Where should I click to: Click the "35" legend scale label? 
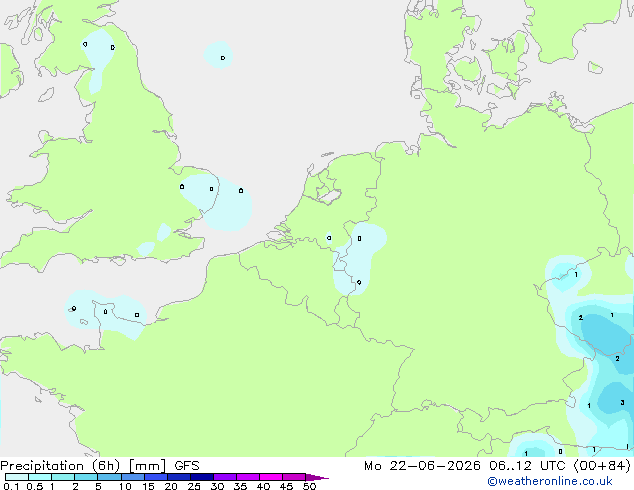click(x=240, y=486)
